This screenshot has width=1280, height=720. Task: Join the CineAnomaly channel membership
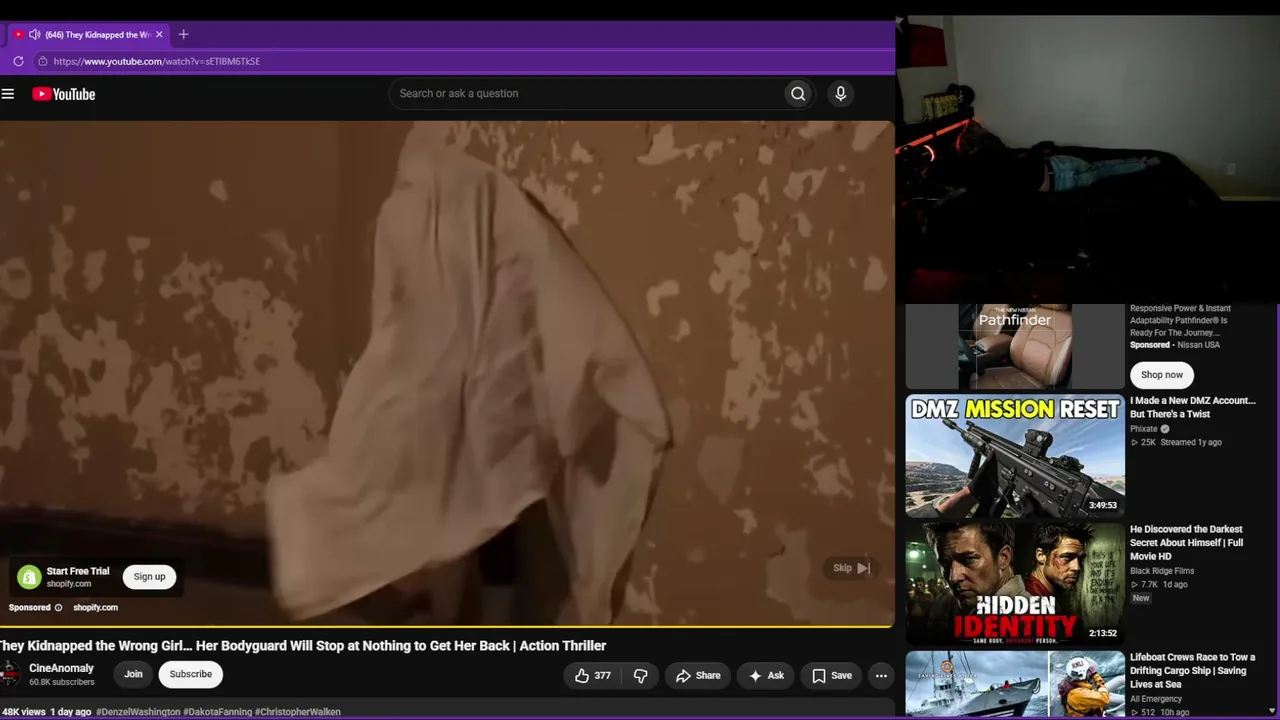point(133,675)
